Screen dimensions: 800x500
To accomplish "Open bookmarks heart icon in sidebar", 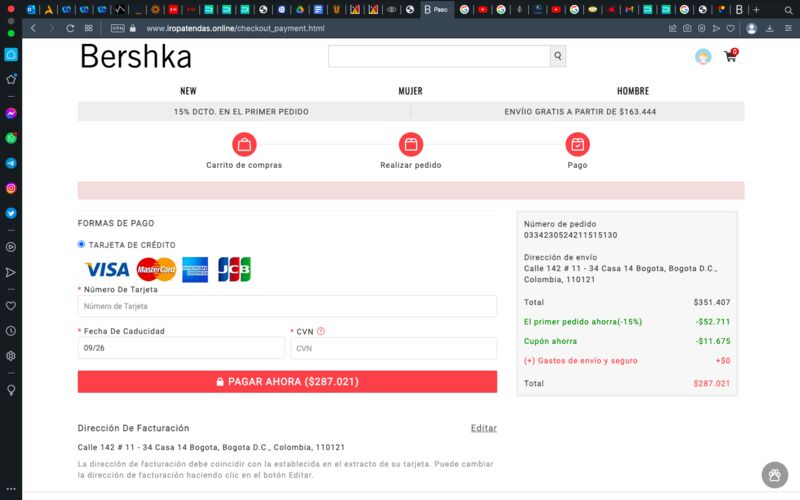I will [11, 306].
